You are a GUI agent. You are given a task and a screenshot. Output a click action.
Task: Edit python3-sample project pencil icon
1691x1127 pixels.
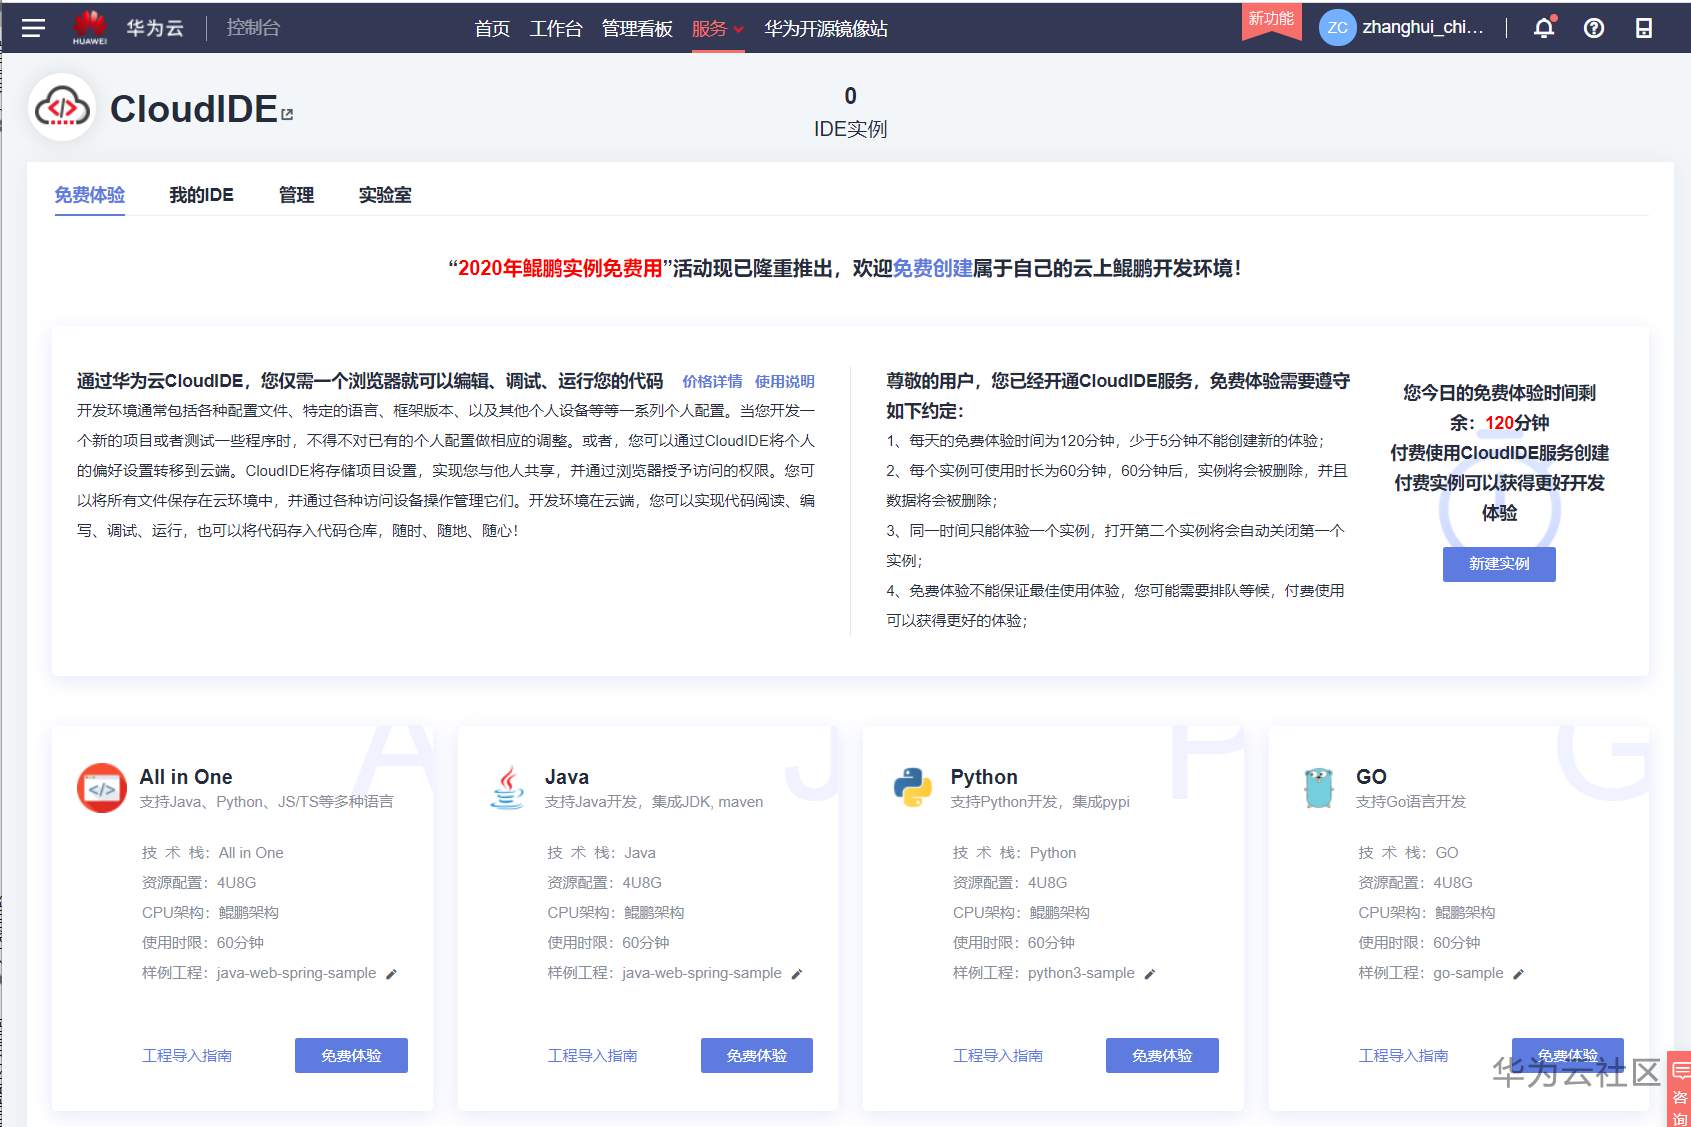click(x=1150, y=974)
